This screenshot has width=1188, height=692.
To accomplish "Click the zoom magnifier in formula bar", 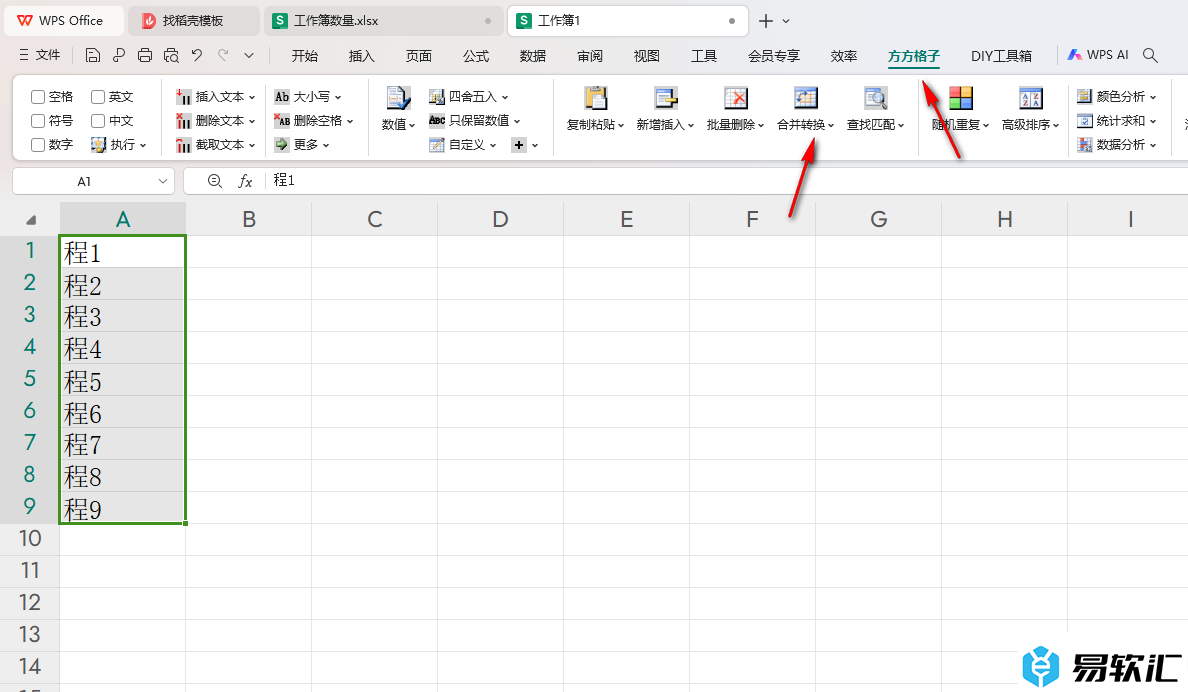I will 214,180.
